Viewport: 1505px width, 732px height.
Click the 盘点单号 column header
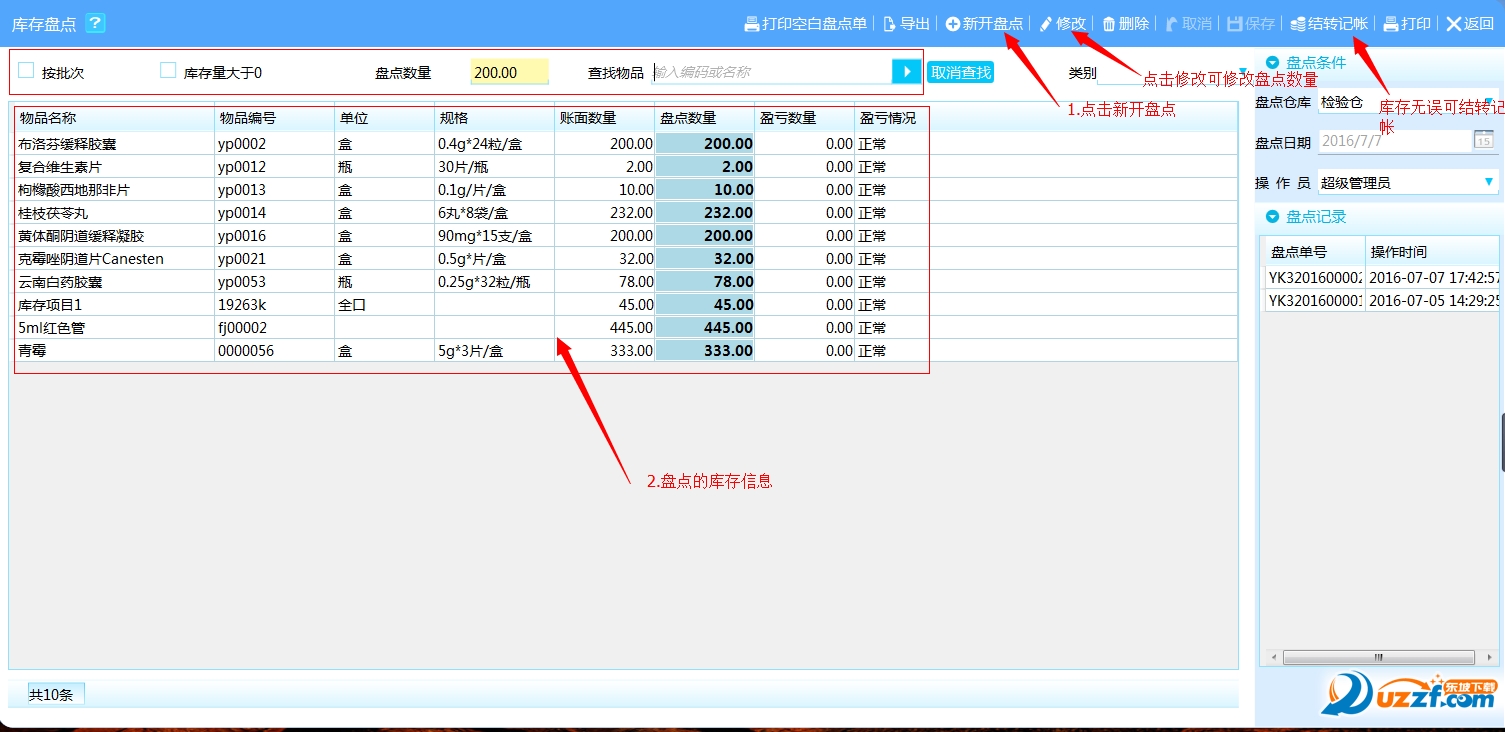point(1315,252)
